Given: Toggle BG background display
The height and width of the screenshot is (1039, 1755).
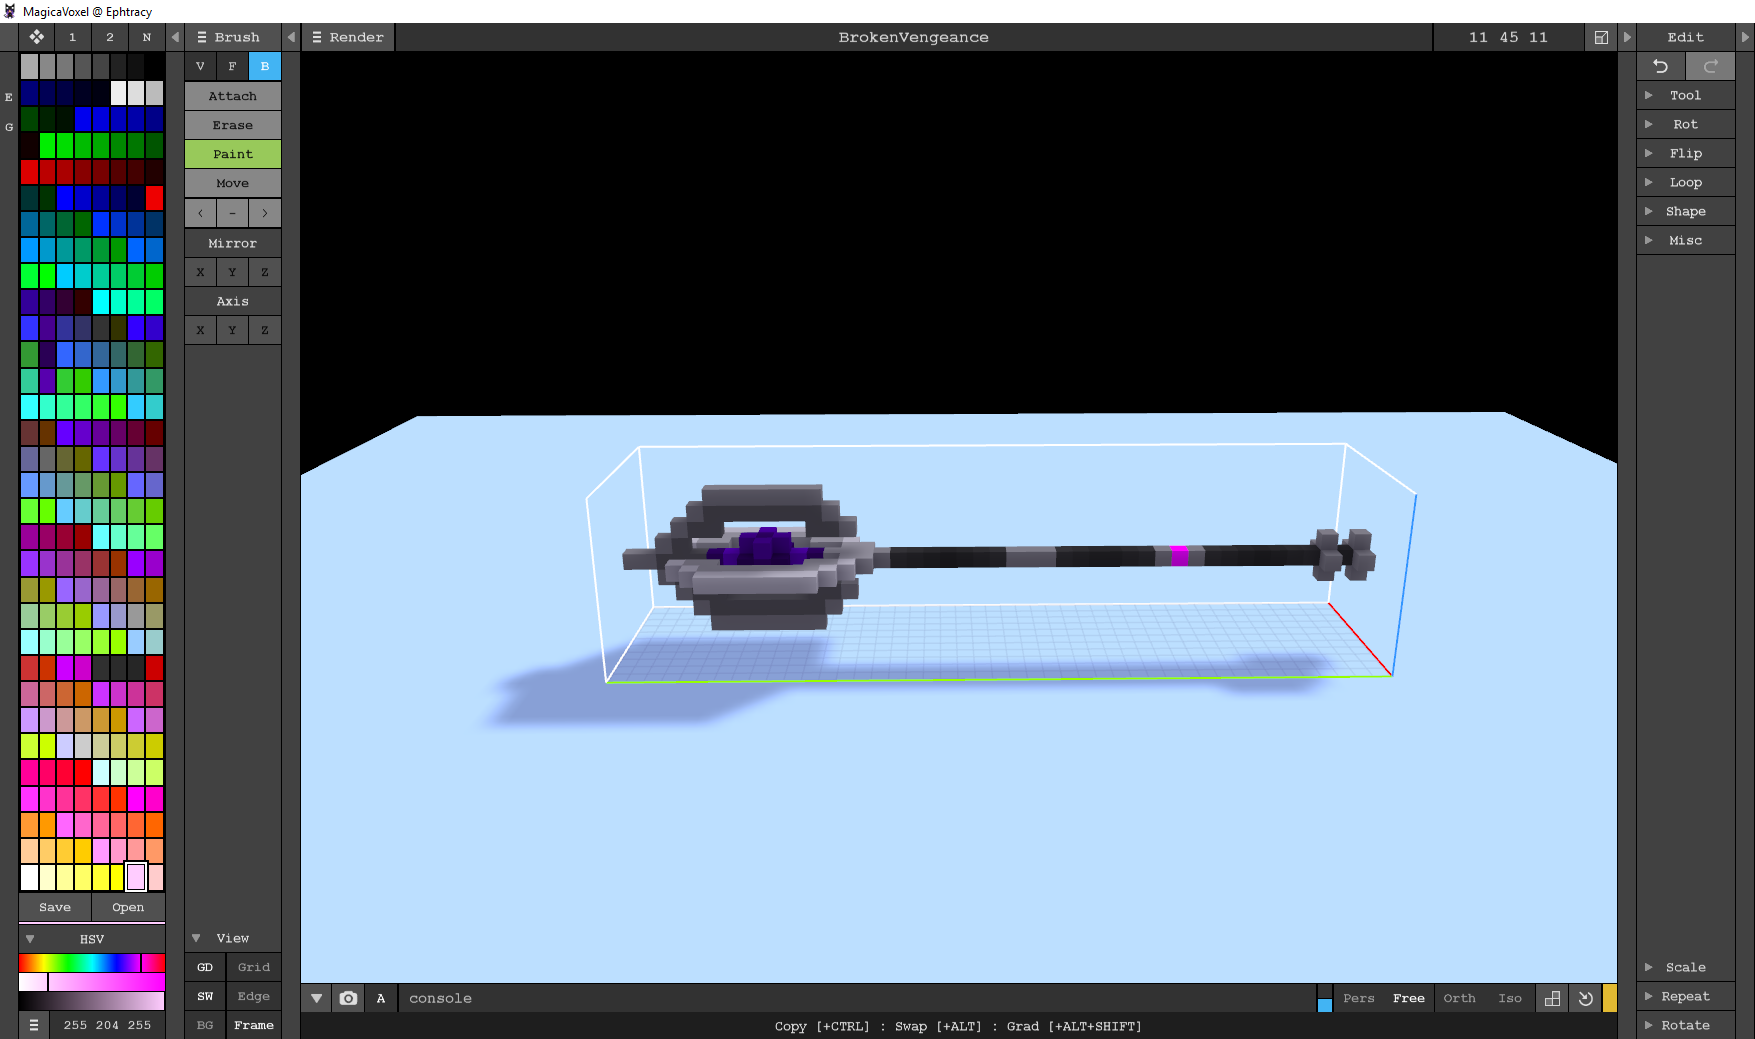Looking at the screenshot, I should 205,1025.
